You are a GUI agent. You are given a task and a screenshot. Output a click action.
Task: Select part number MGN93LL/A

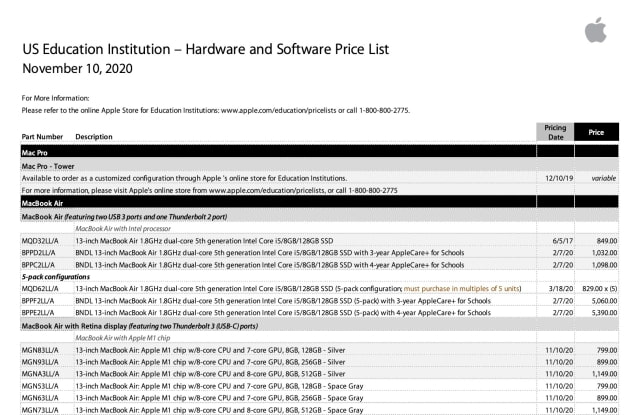tap(40, 362)
